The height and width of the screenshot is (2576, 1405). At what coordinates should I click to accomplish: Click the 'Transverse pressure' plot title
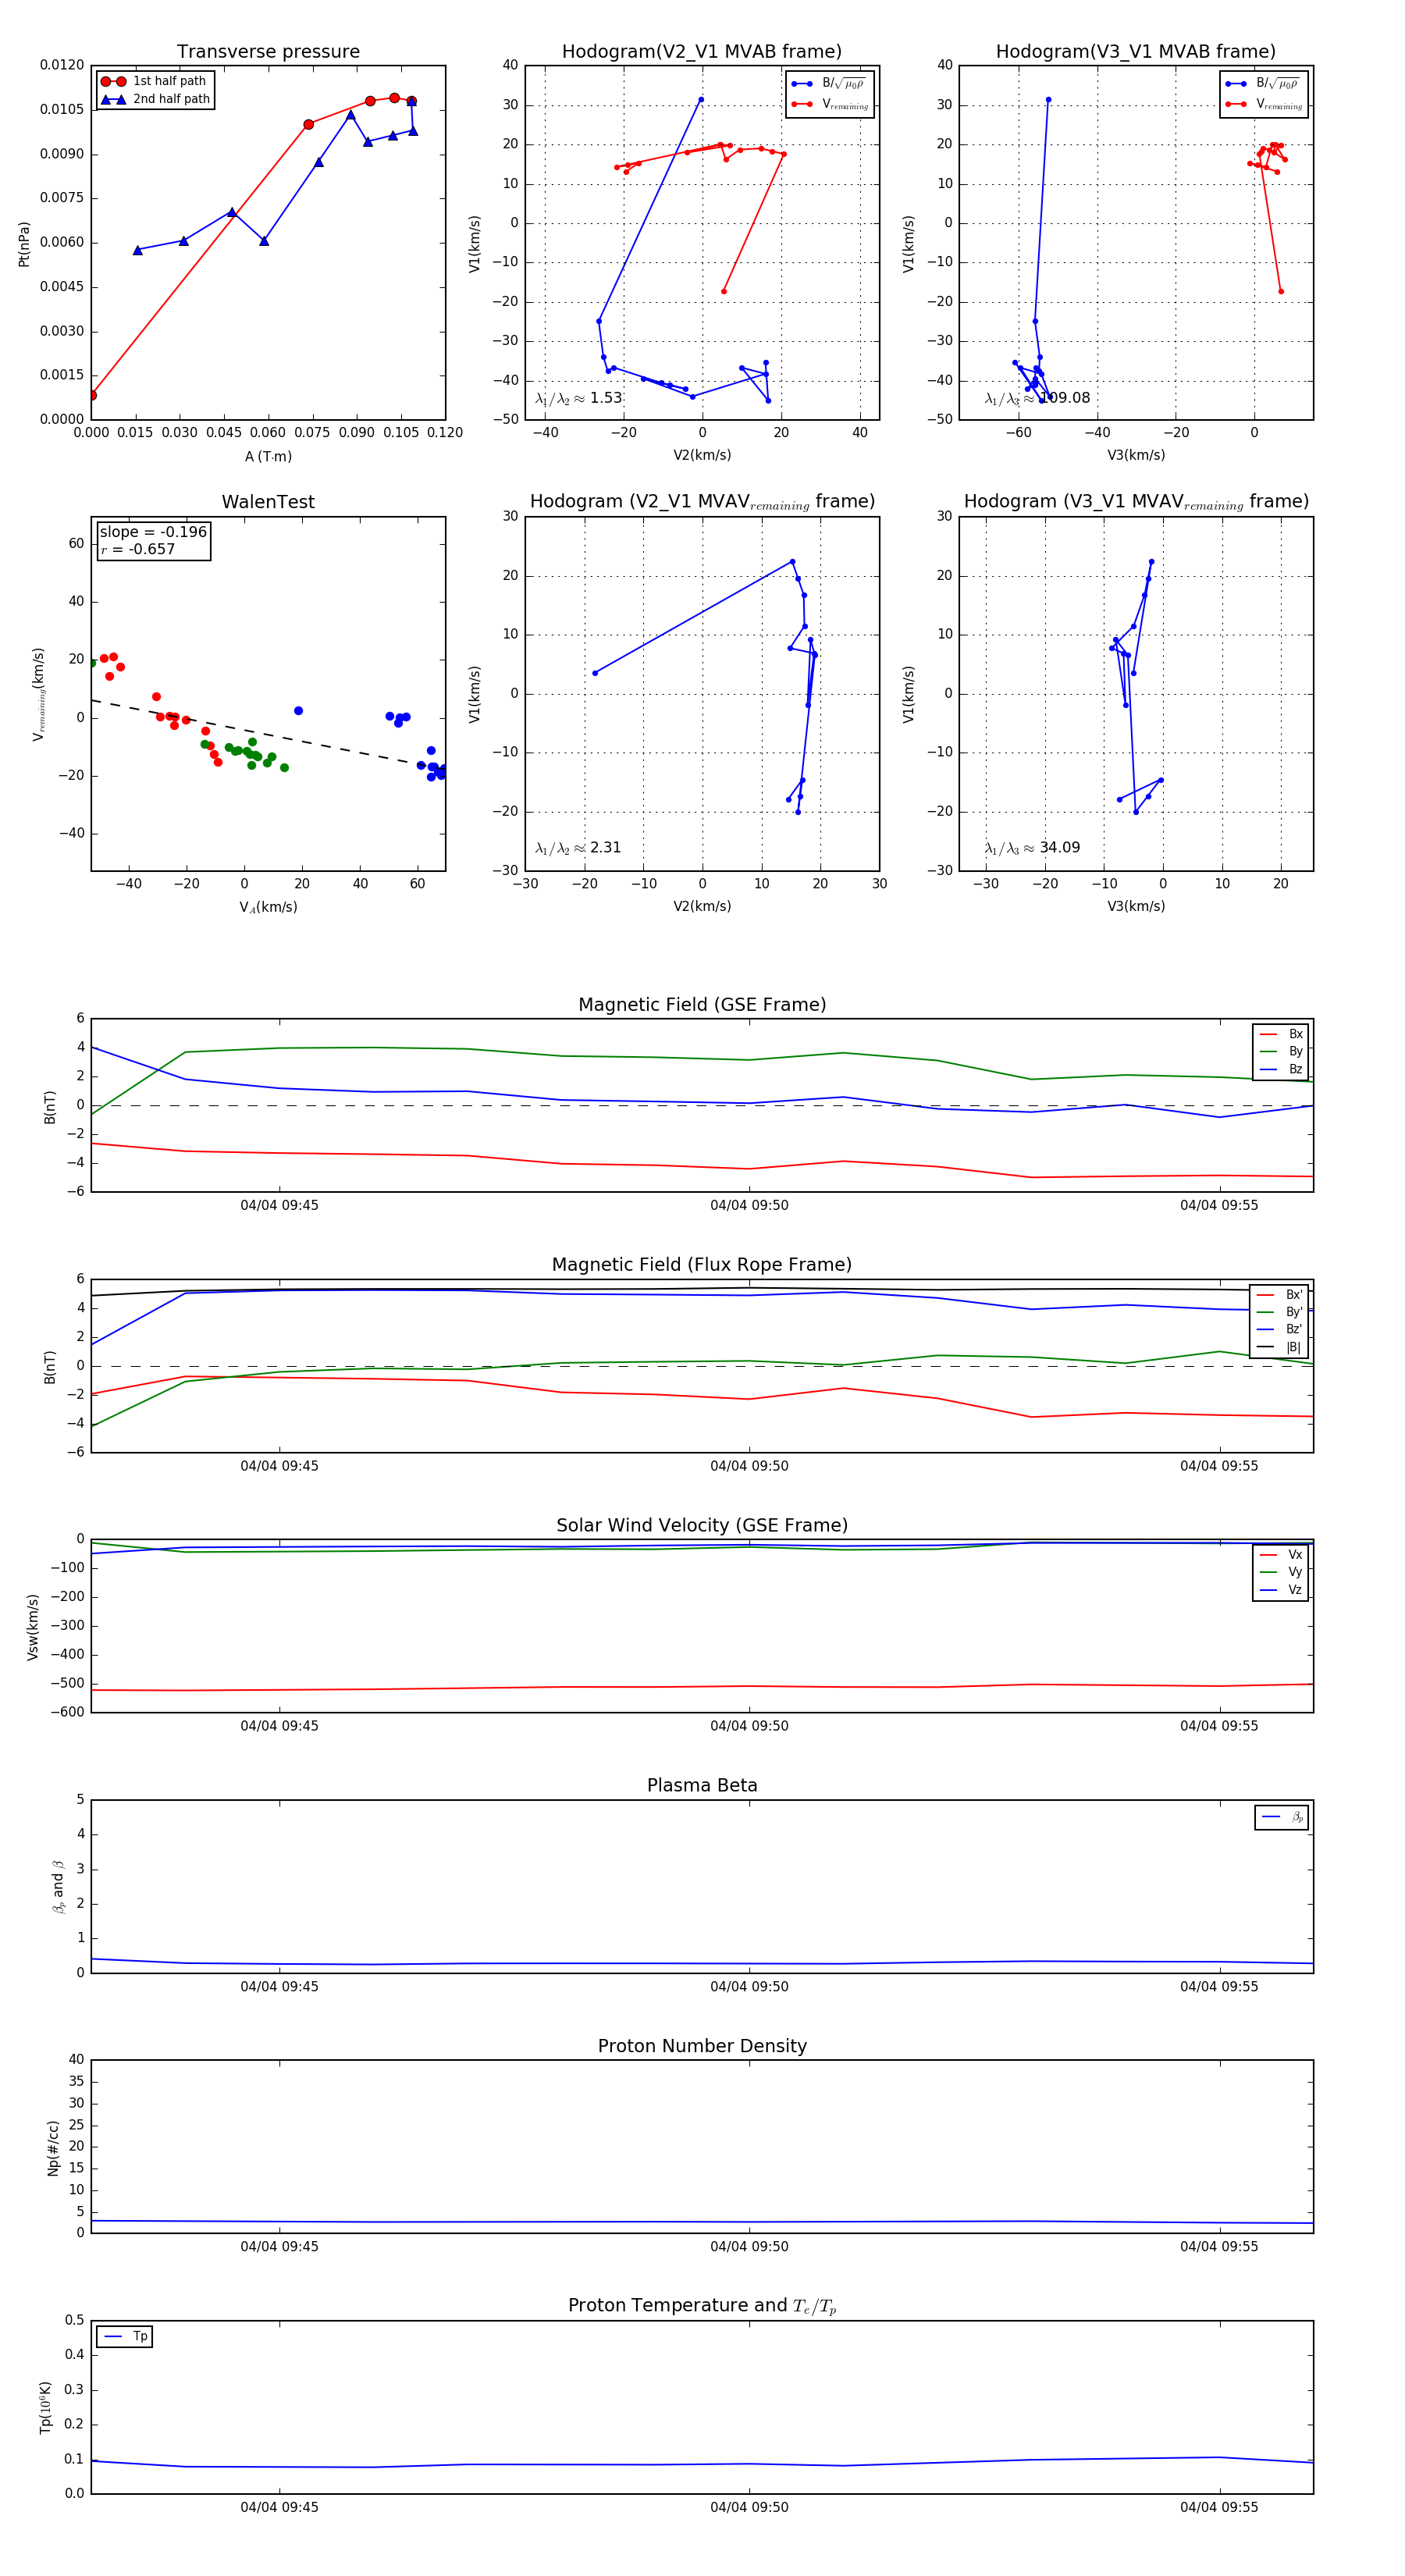click(x=268, y=51)
